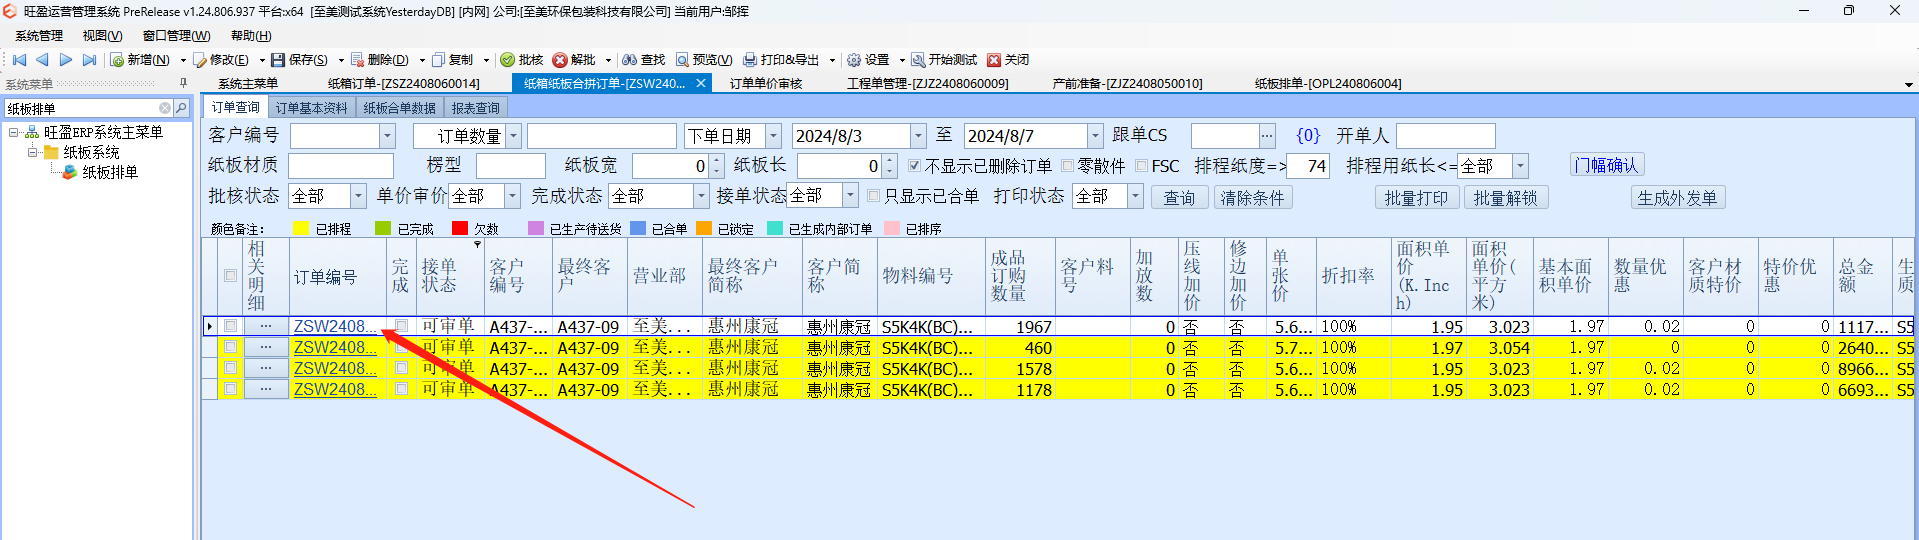Viewport: 1919px width, 540px height.
Task: Collapse the 纸板系统 tree node
Action: (32, 152)
